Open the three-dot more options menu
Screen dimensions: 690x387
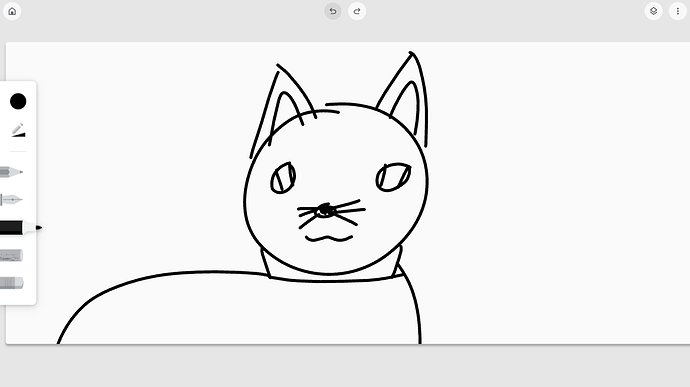pos(678,11)
